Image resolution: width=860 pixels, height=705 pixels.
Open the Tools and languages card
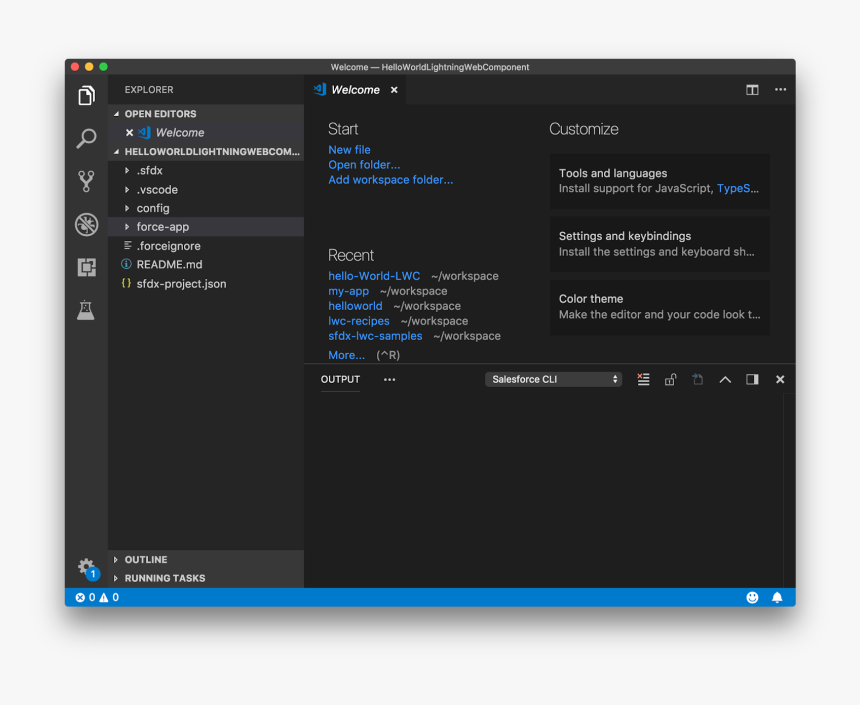[660, 181]
